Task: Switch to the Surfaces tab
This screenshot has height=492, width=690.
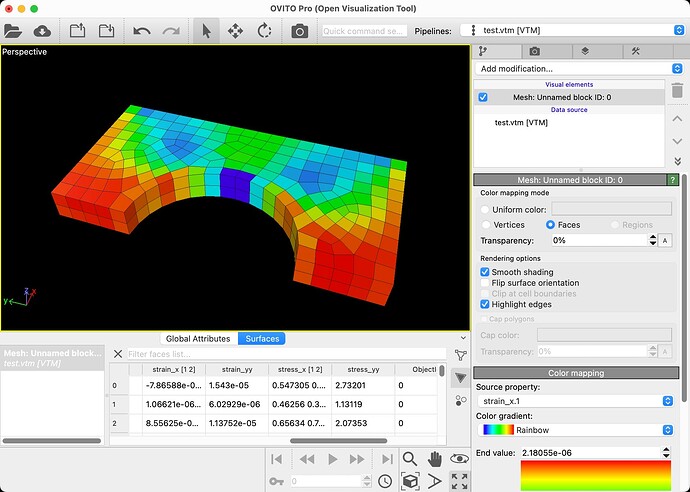Action: (x=262, y=338)
